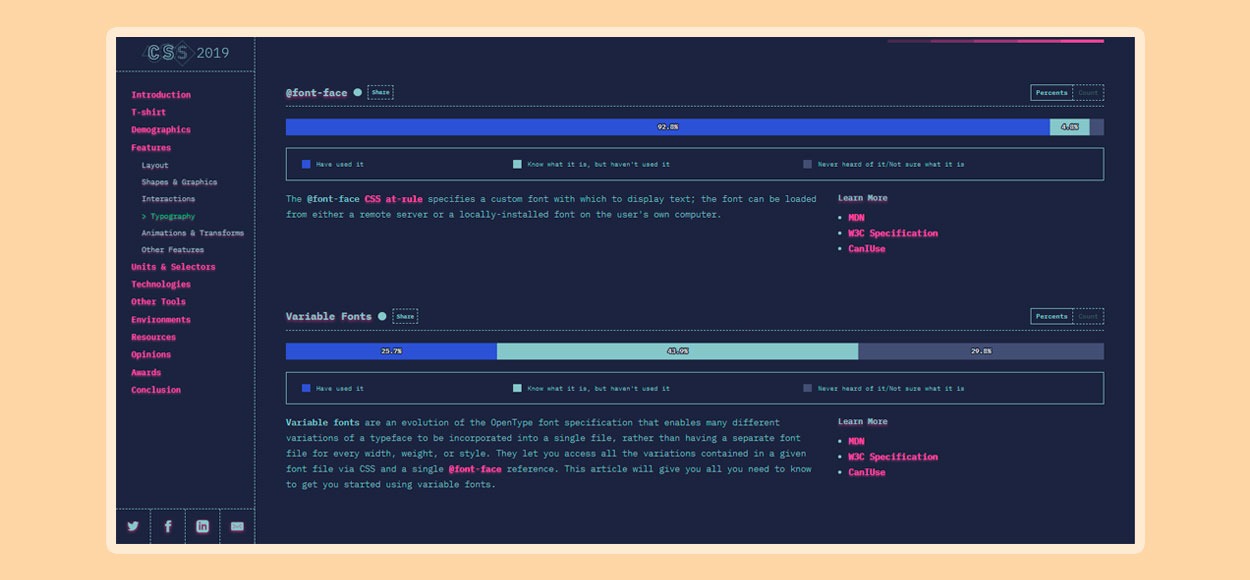Click the @font-face link in Variable Fonts description
Image resolution: width=1250 pixels, height=580 pixels.
(474, 469)
